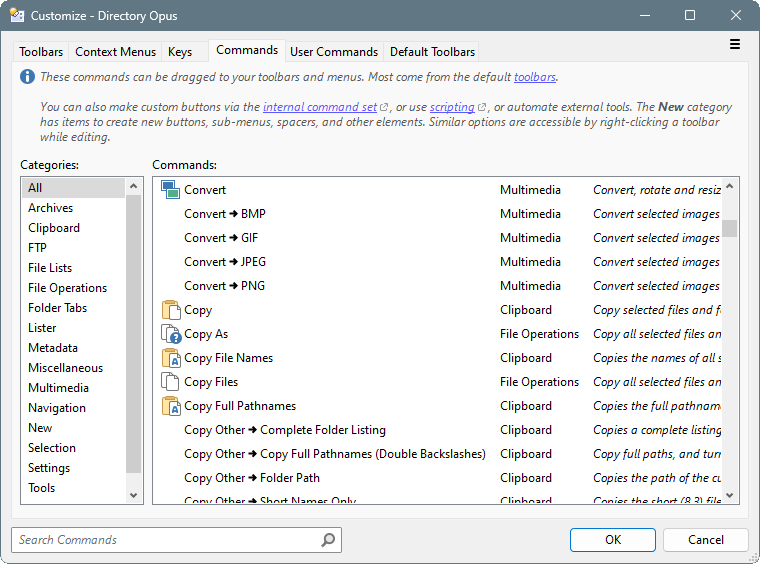Go to the Default Toolbars tab
Image resolution: width=760 pixels, height=564 pixels.
[432, 52]
